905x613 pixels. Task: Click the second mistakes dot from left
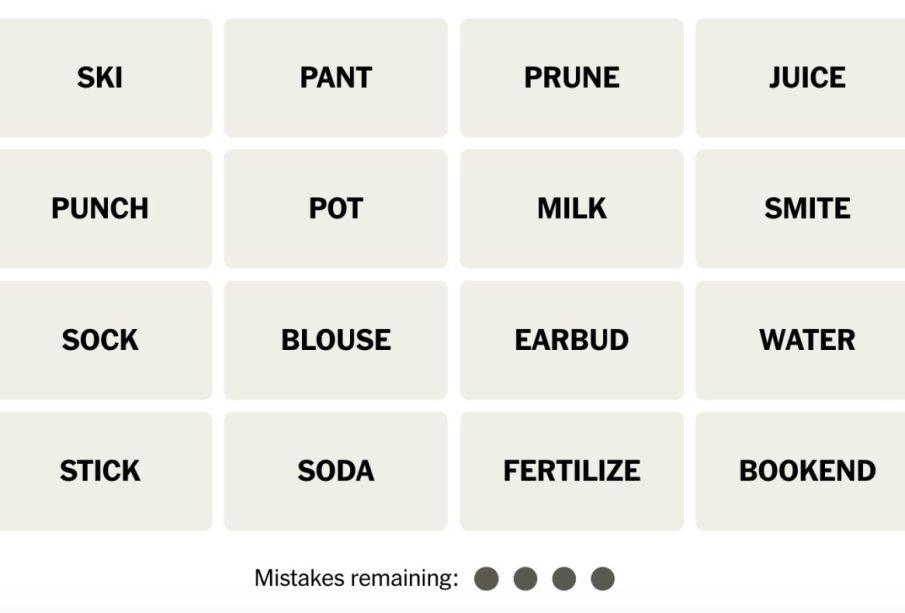click(525, 578)
